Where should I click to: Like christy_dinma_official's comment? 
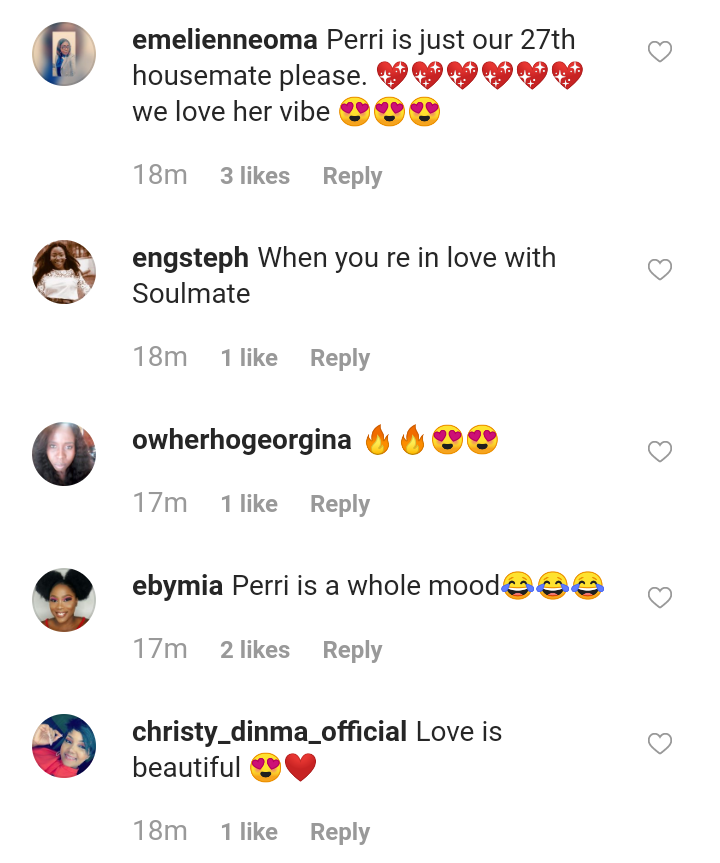click(659, 744)
